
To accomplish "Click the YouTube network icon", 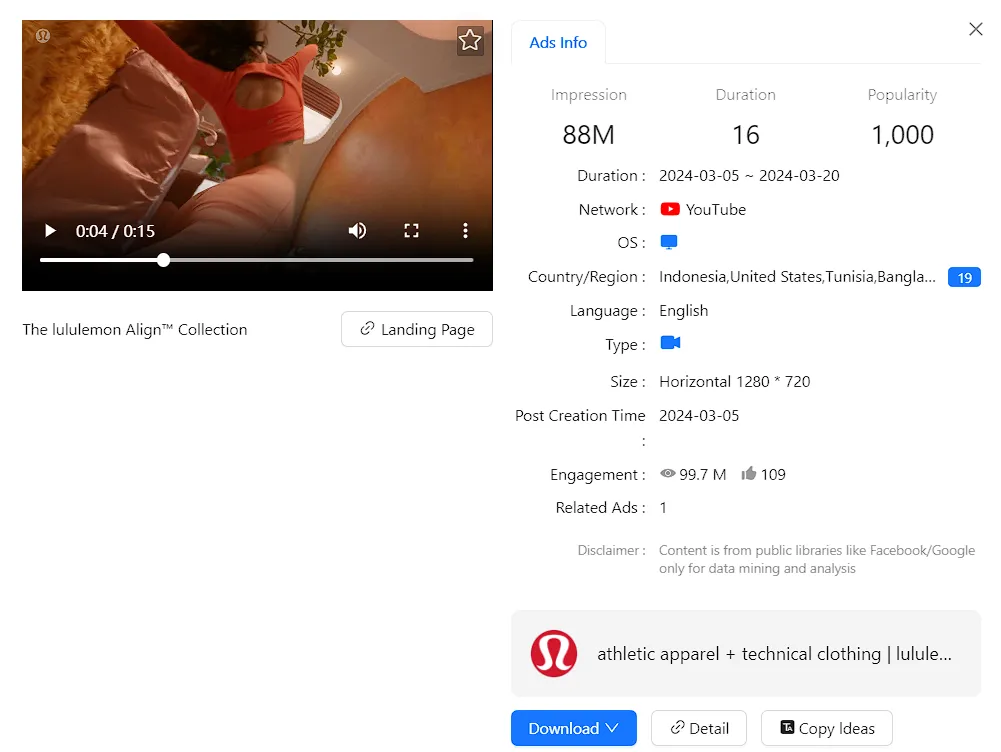I will 670,210.
